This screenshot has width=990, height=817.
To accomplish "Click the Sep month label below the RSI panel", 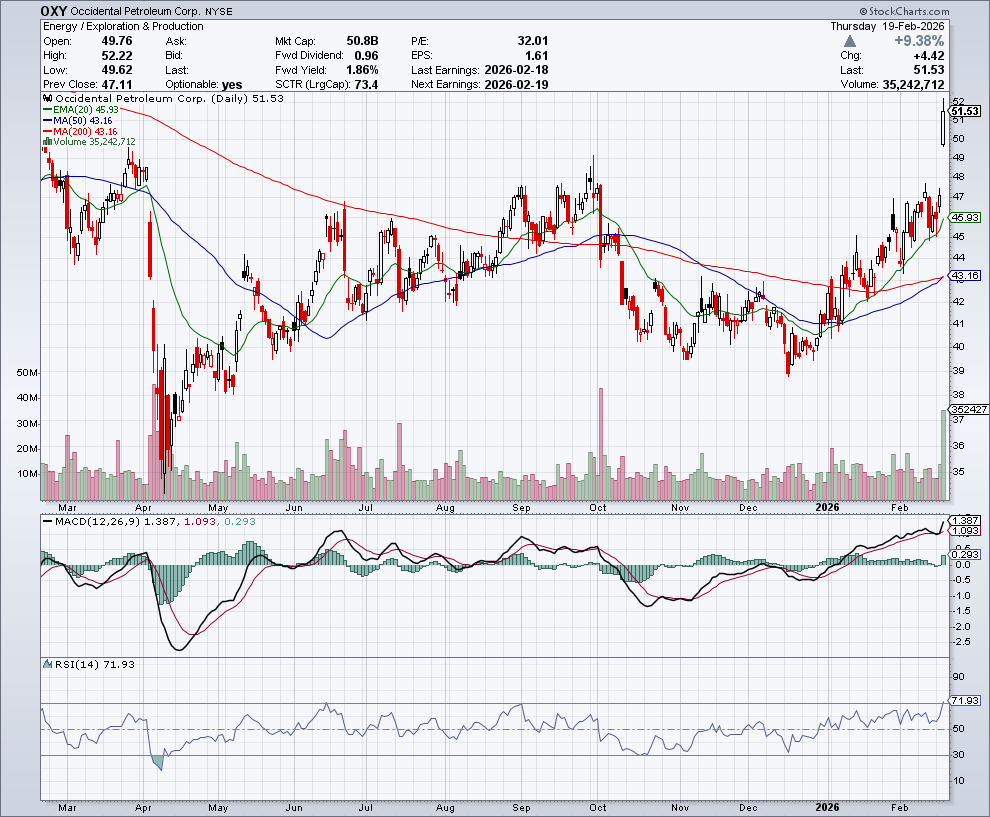I will click(x=521, y=808).
